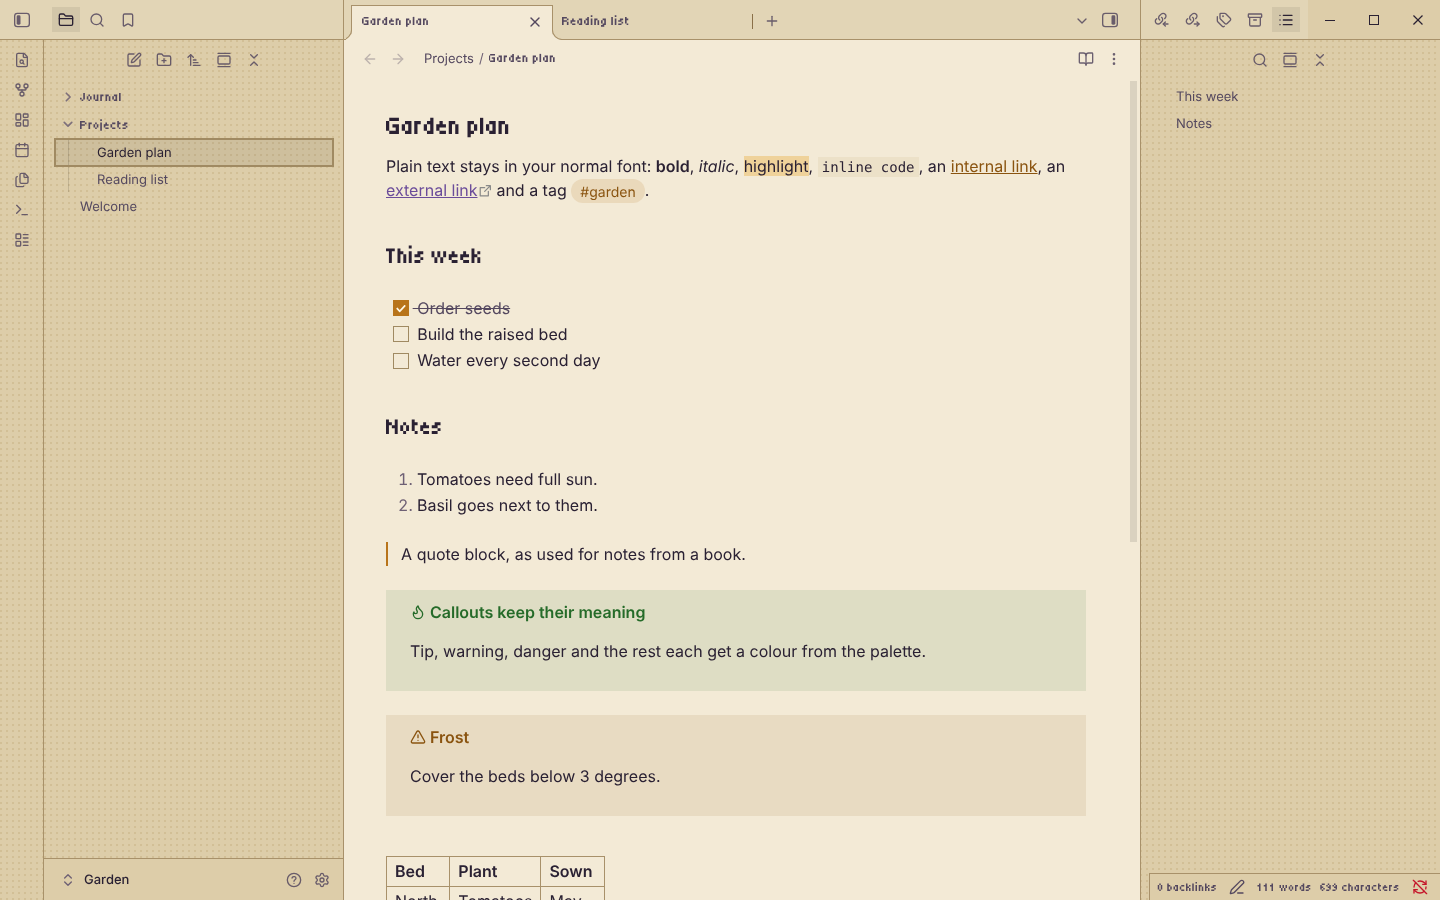Create a new folder in file explorer

pos(164,60)
